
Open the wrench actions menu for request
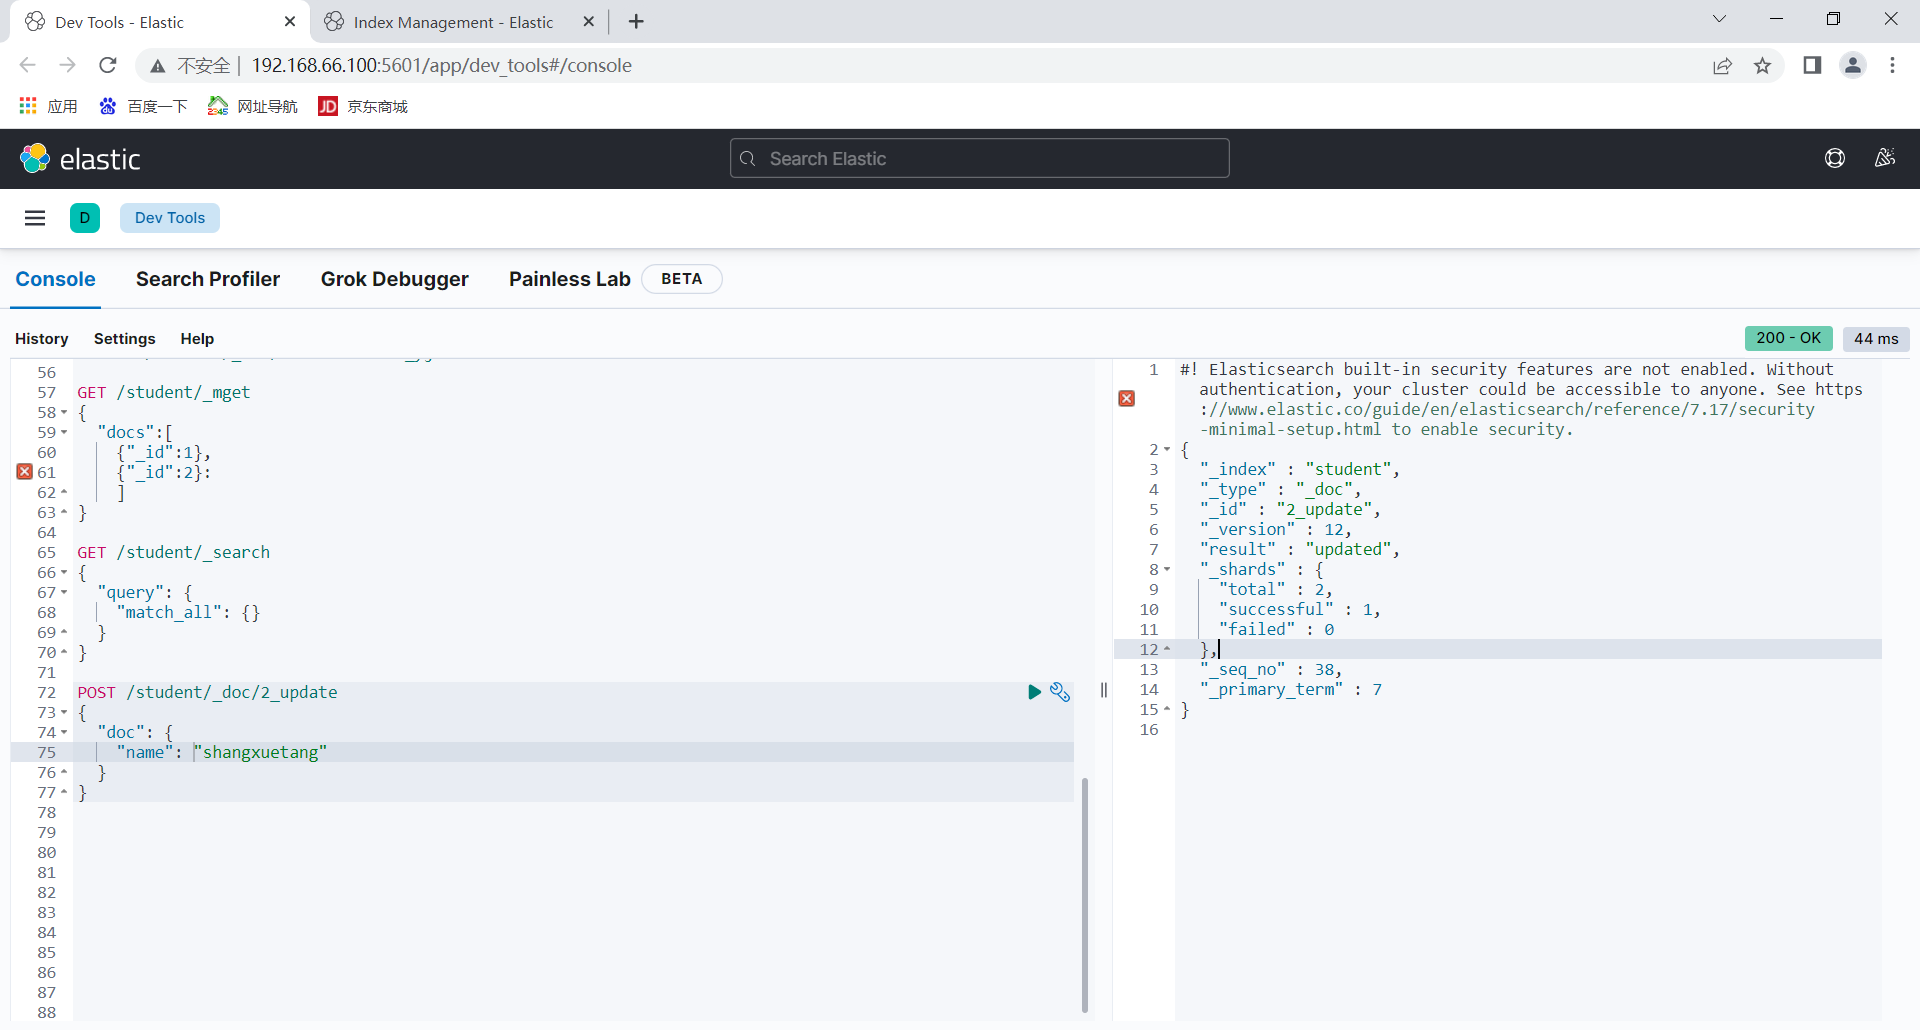tap(1060, 692)
